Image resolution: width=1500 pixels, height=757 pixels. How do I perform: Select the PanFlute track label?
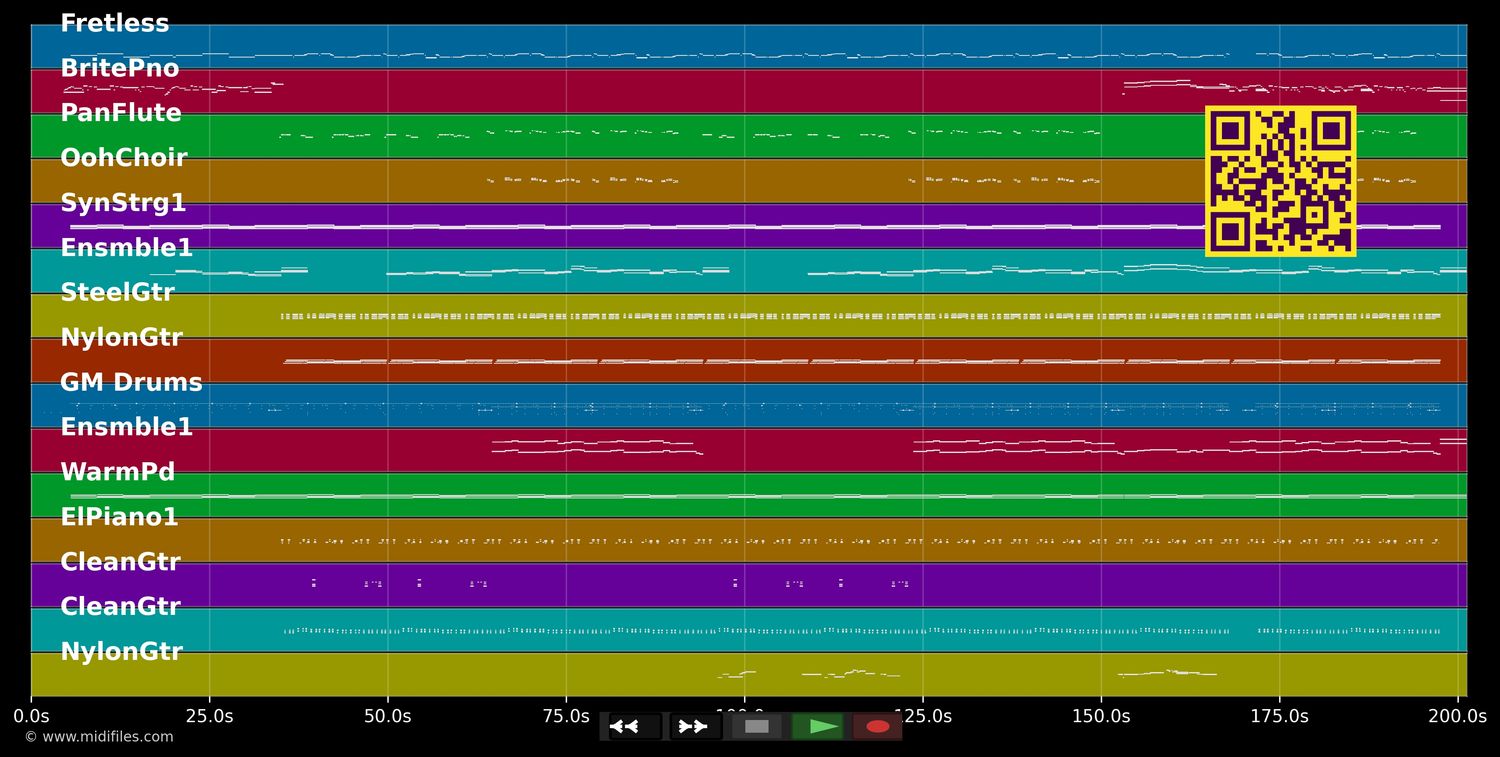pos(121,114)
